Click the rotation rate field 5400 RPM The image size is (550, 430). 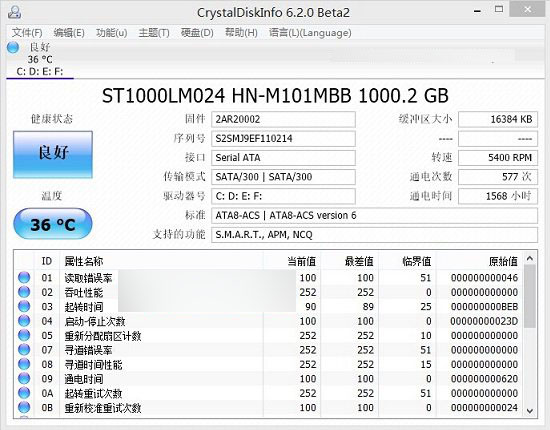pyautogui.click(x=498, y=158)
